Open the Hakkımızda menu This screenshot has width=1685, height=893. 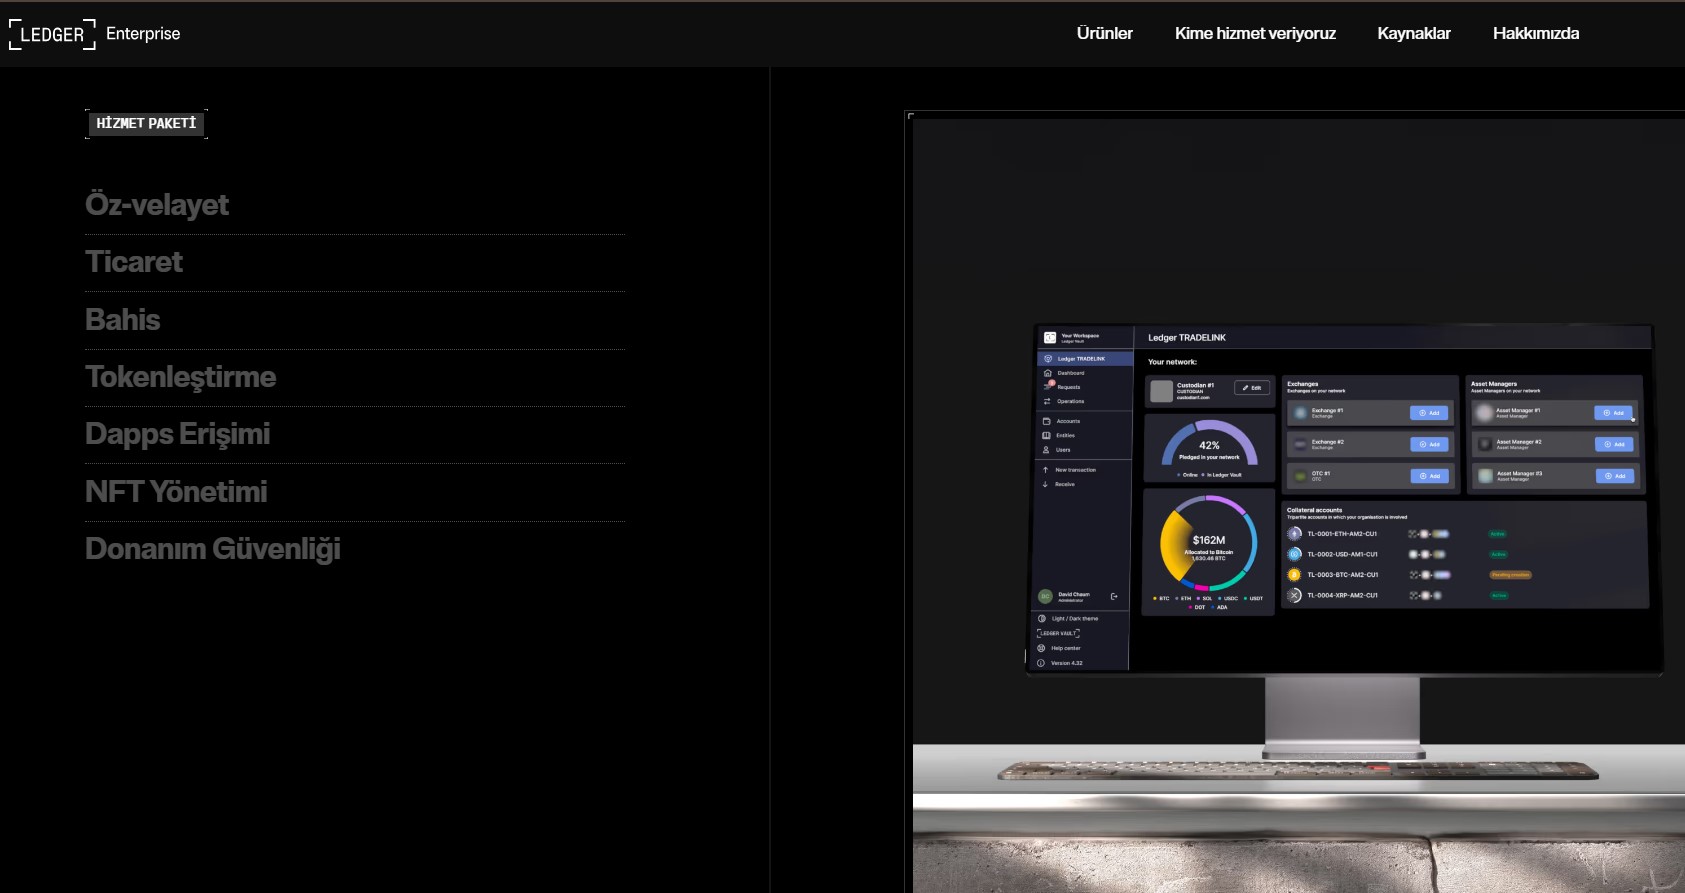tap(1536, 33)
